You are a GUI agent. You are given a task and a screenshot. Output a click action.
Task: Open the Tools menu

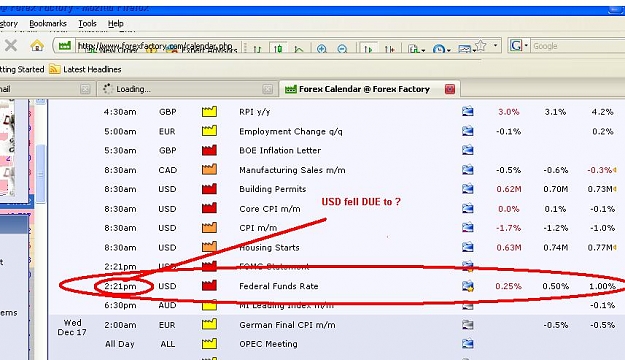(87, 24)
